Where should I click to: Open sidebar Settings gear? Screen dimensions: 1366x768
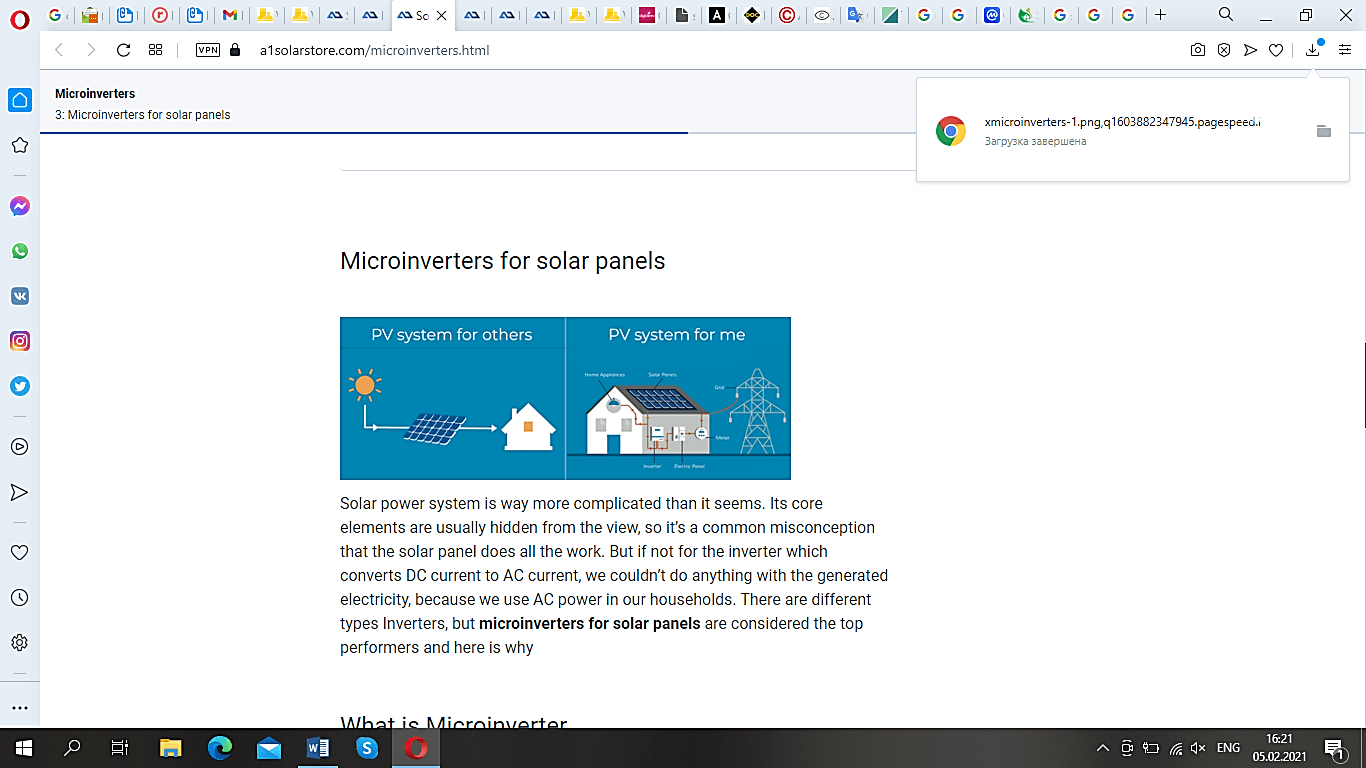click(x=19, y=642)
